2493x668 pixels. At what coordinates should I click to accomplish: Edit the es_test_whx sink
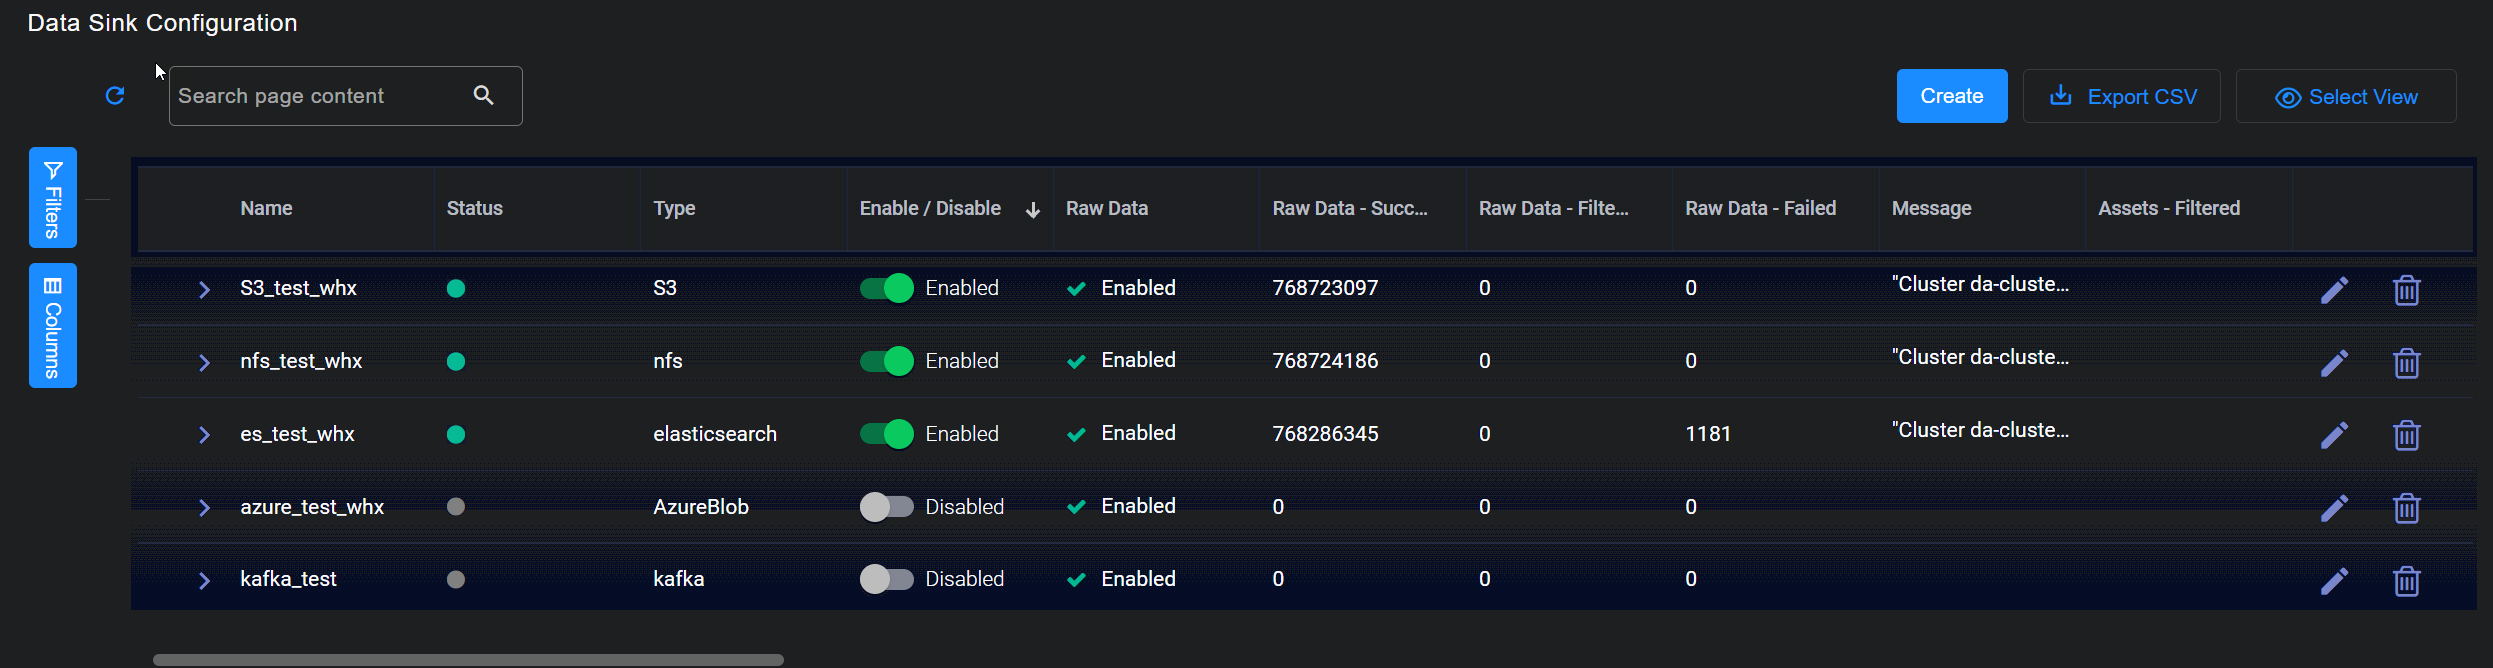(2334, 435)
